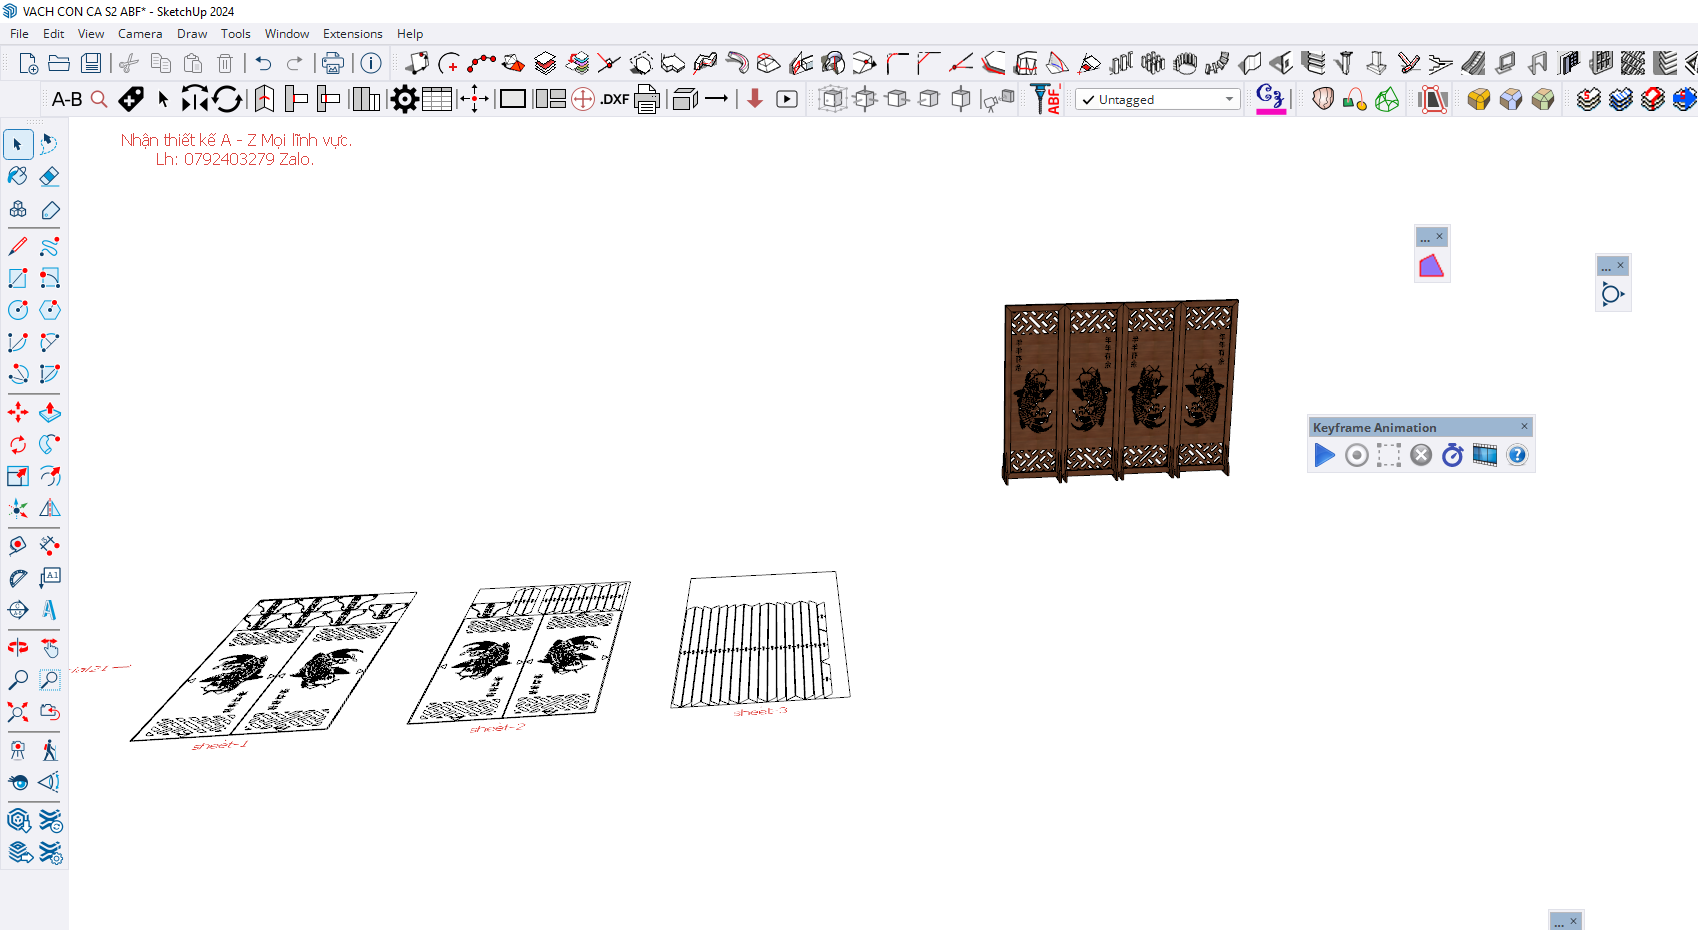The width and height of the screenshot is (1698, 930).
Task: Open Keyframe Animation help
Action: (1517, 456)
